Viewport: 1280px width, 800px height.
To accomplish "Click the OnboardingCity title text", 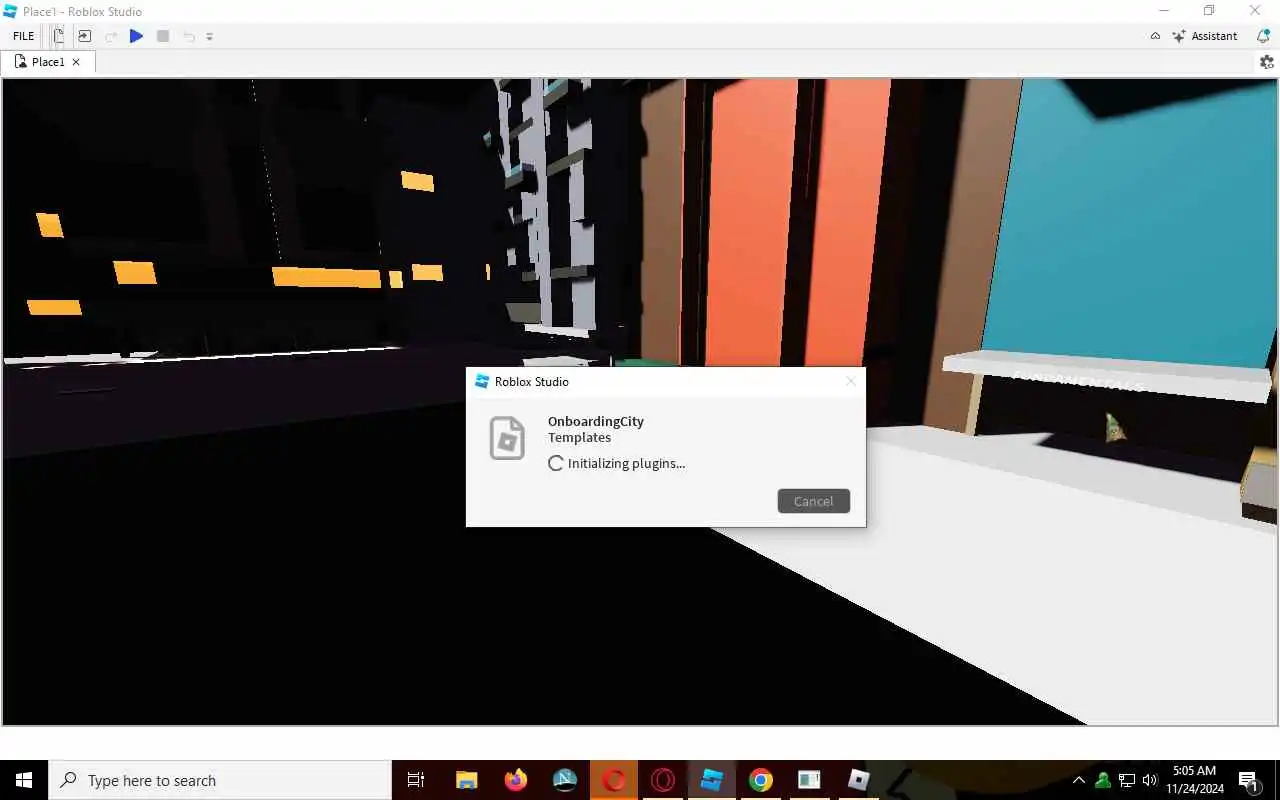I will pyautogui.click(x=596, y=421).
